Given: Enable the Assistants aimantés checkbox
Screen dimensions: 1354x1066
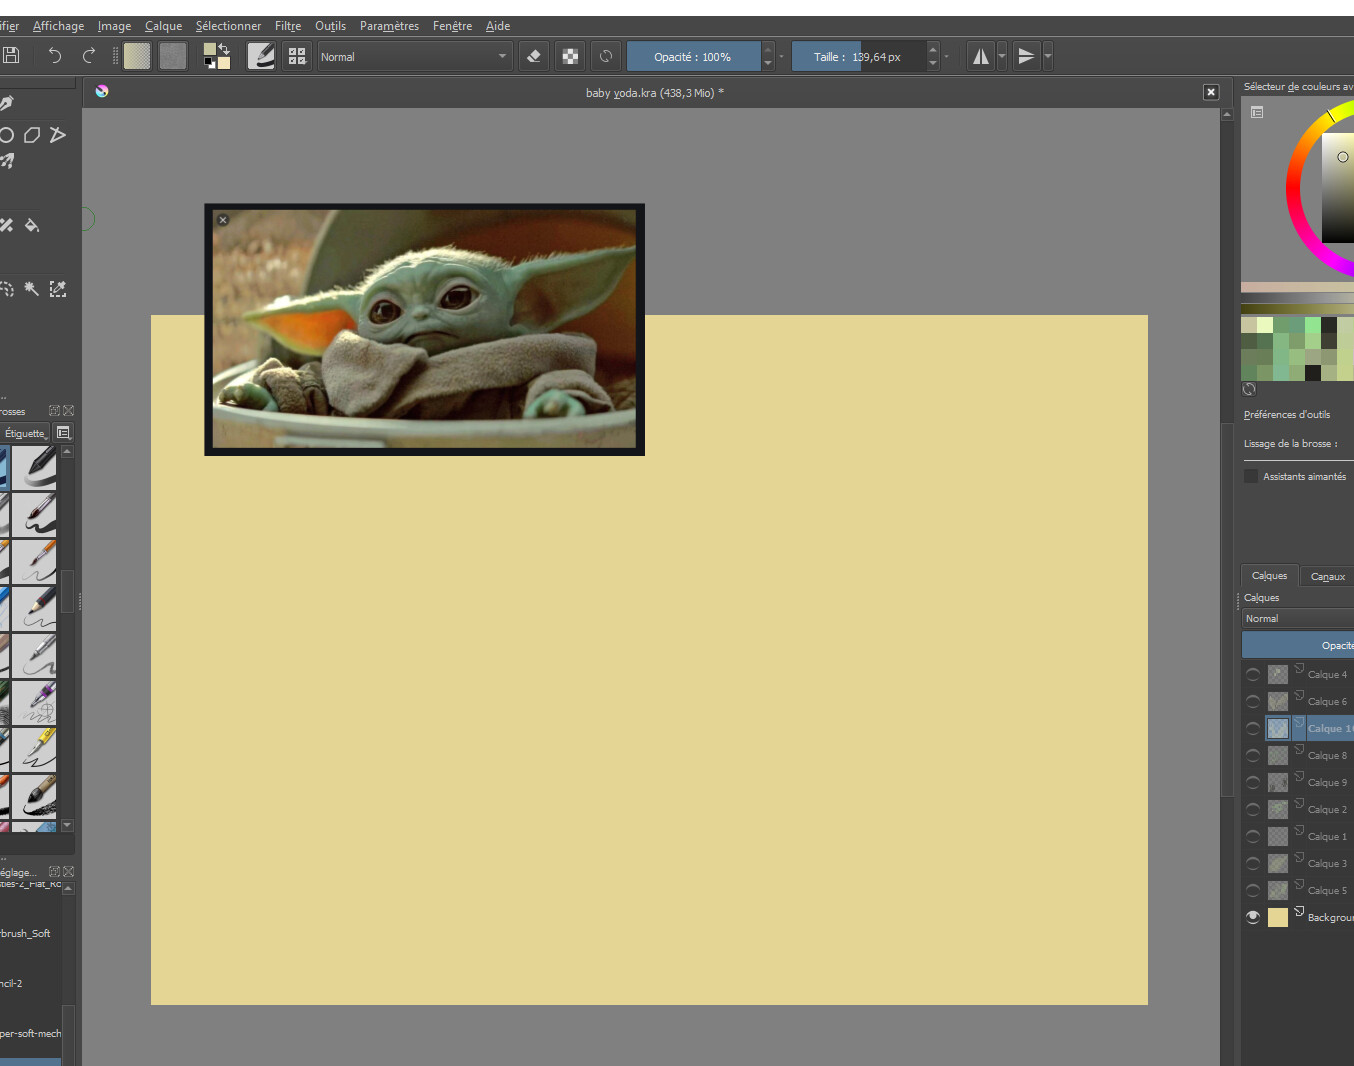Looking at the screenshot, I should pyautogui.click(x=1251, y=476).
